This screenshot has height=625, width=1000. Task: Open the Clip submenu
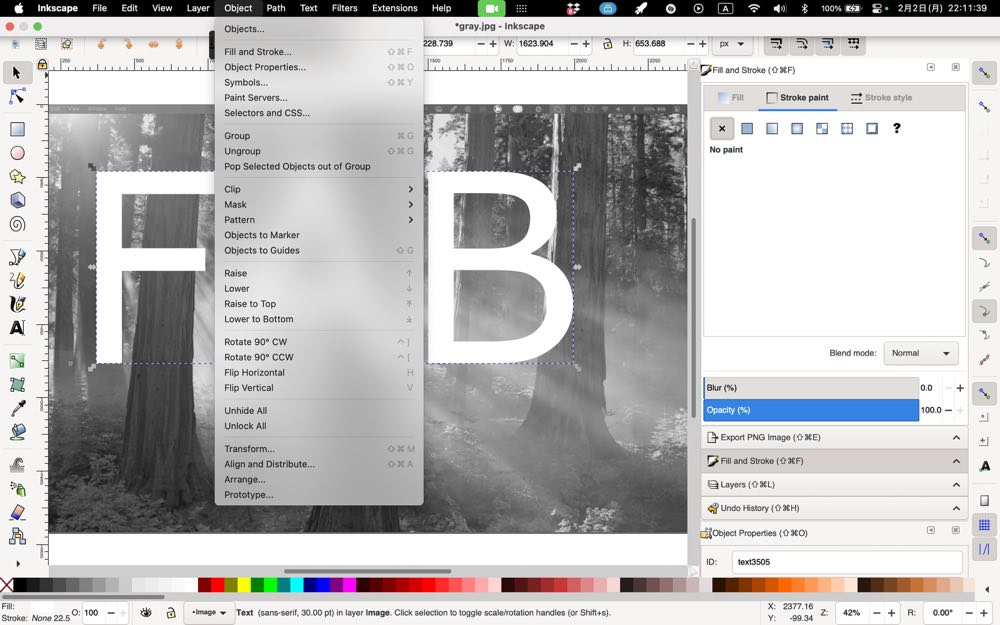click(319, 189)
